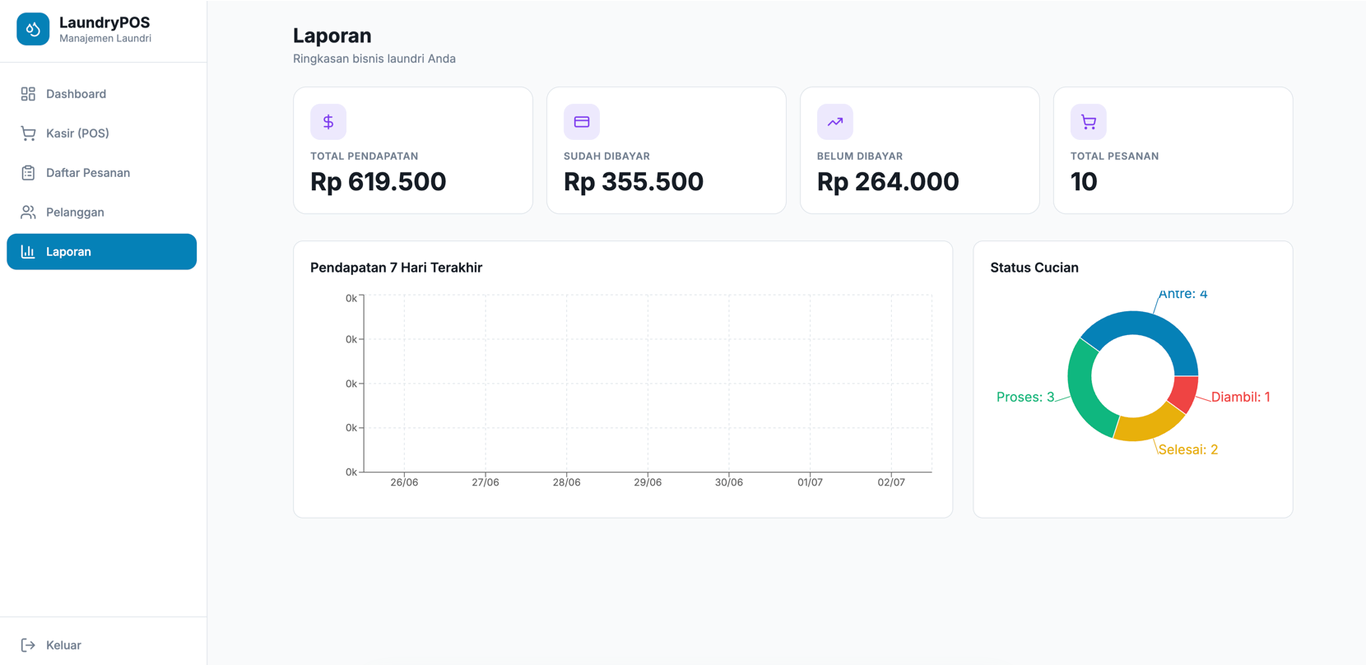Viewport: 1366px width, 665px height.
Task: Click the "Diambil: 1" chart label
Action: pyautogui.click(x=1241, y=397)
